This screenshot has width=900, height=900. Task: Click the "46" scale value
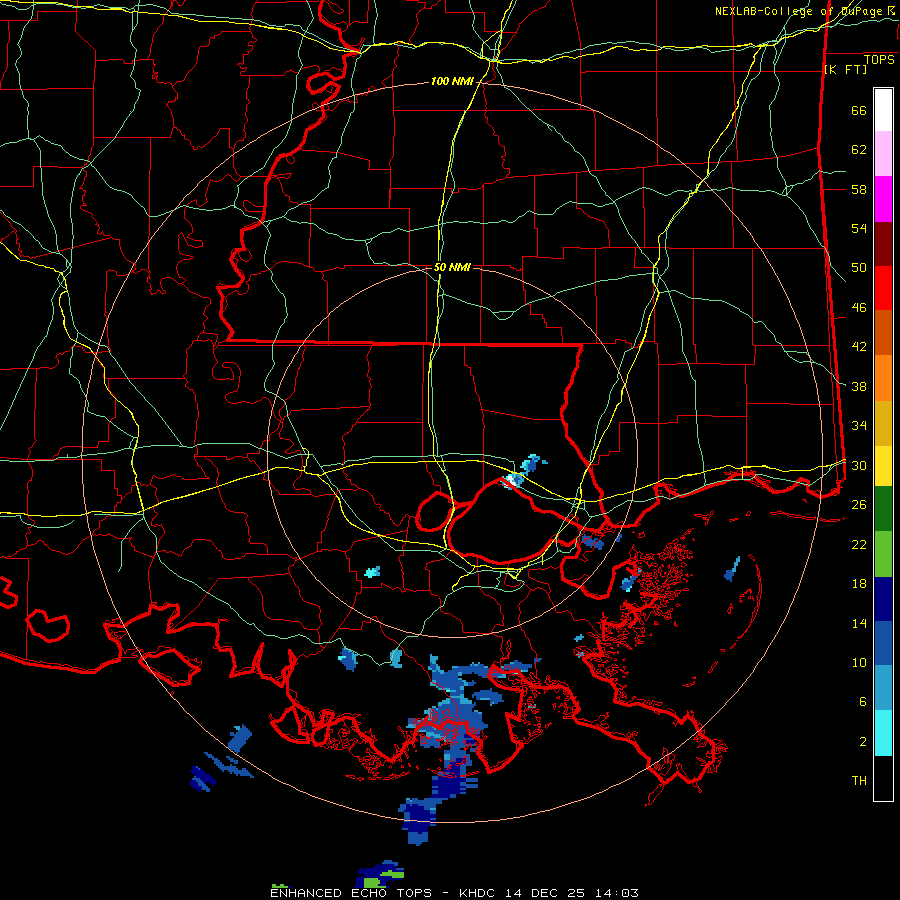click(x=859, y=308)
